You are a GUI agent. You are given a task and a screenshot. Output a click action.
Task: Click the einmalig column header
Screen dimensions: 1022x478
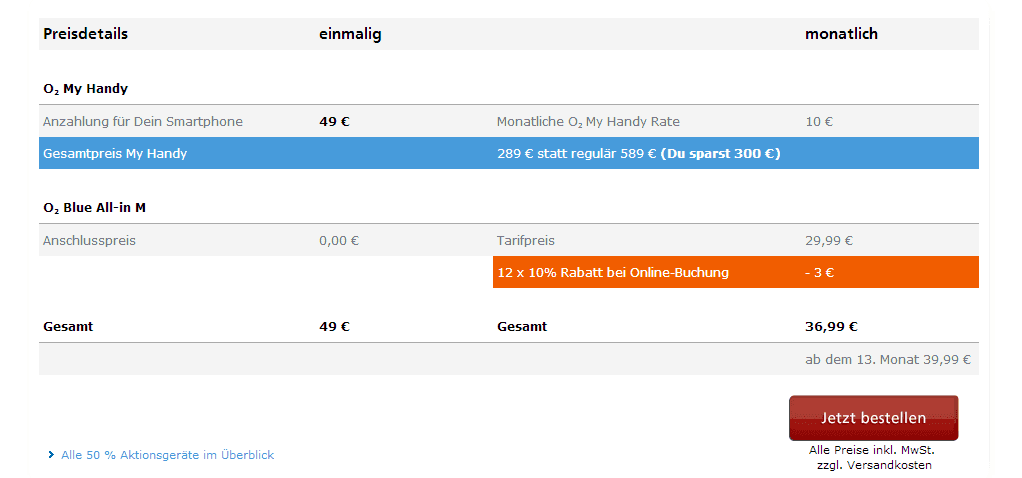(350, 34)
